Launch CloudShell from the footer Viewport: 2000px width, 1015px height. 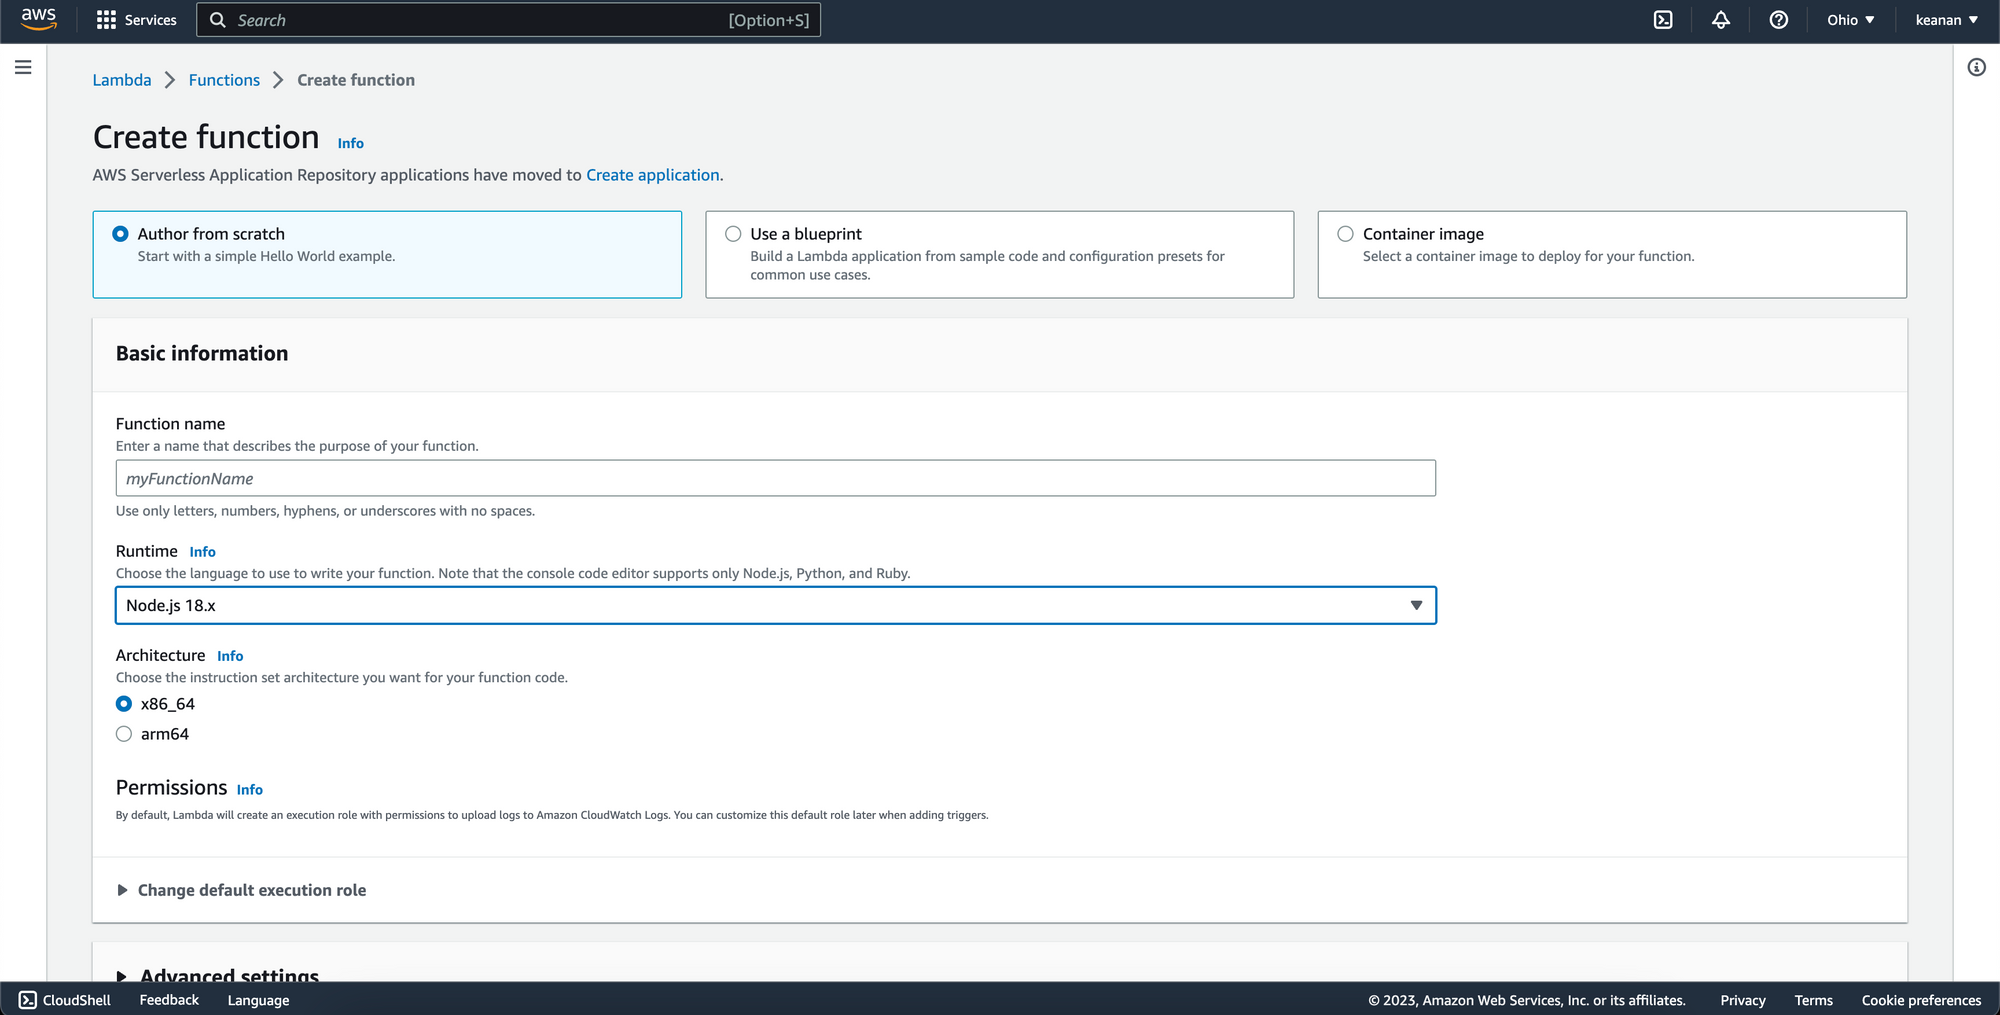[x=65, y=1000]
